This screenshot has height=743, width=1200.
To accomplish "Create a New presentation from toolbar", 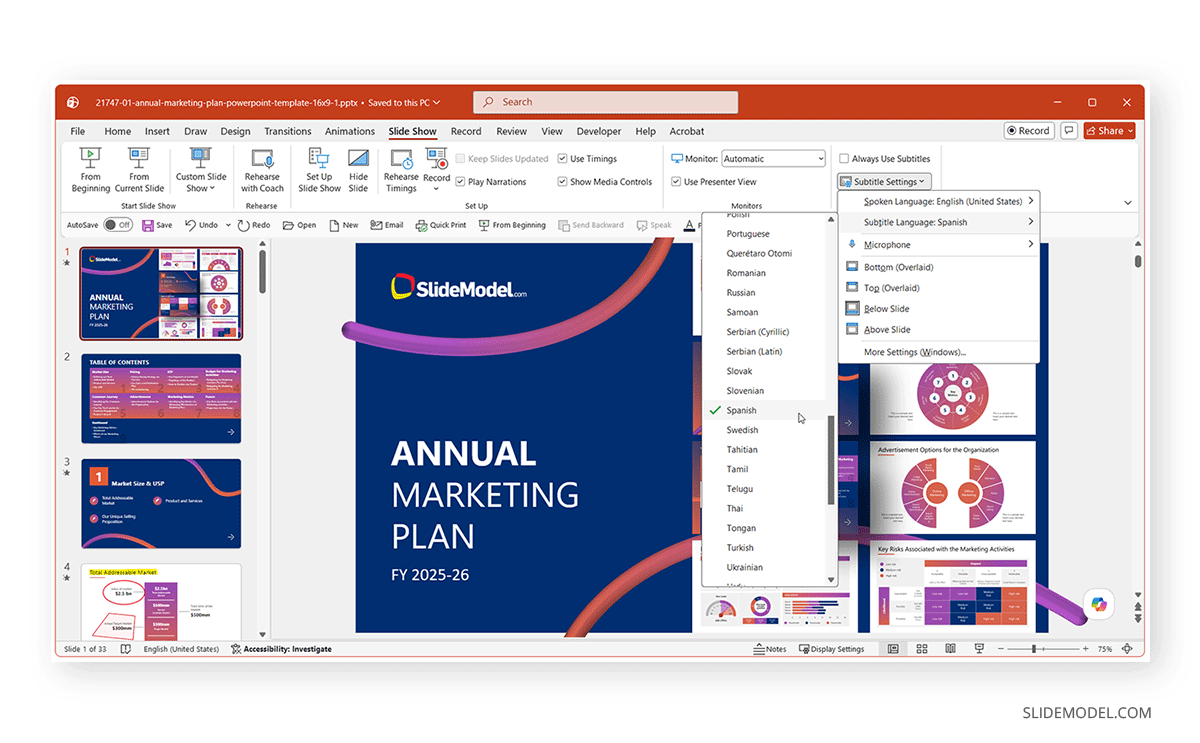I will (343, 225).
